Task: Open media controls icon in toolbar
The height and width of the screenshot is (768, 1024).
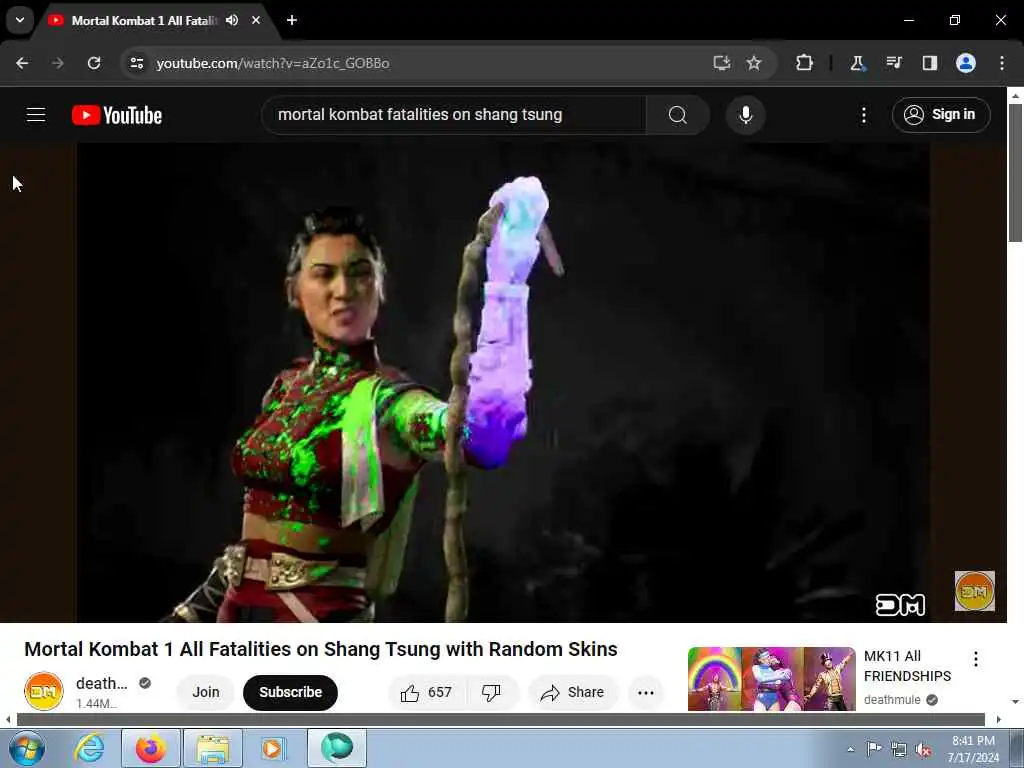Action: tap(893, 63)
